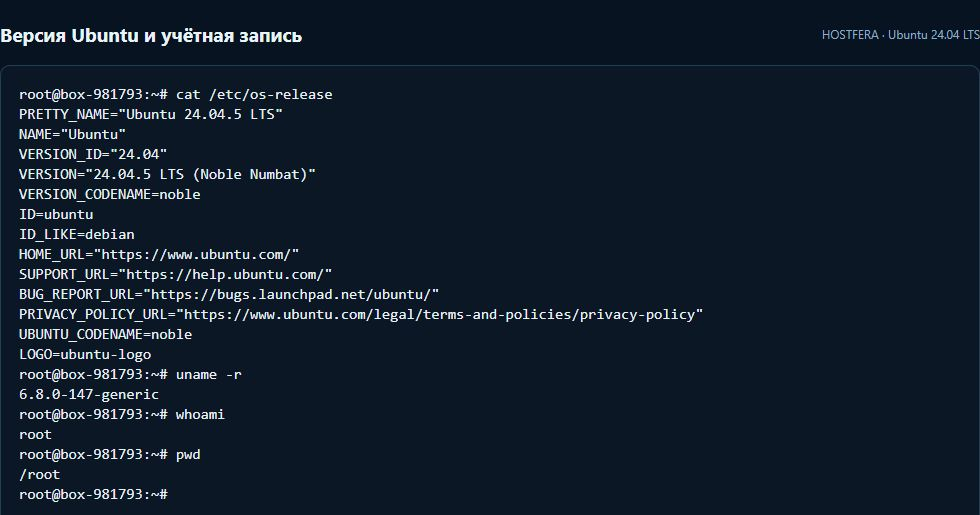Click the NAME="Ubuntu" line
This screenshot has height=515, width=980.
click(x=72, y=134)
